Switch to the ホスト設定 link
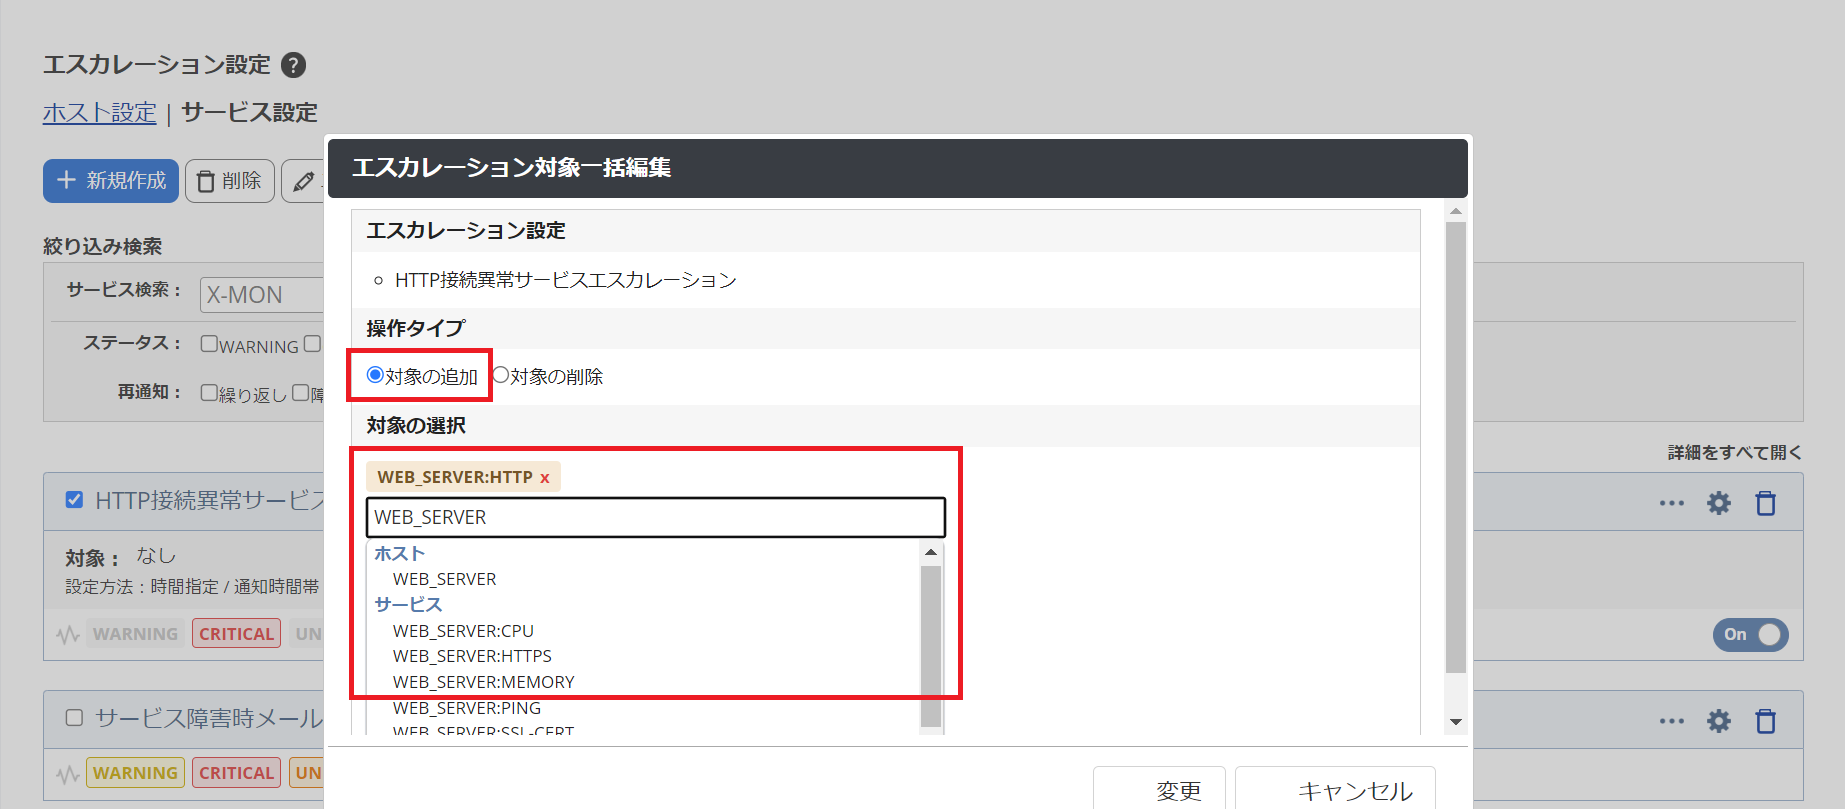This screenshot has height=809, width=1845. click(x=99, y=112)
